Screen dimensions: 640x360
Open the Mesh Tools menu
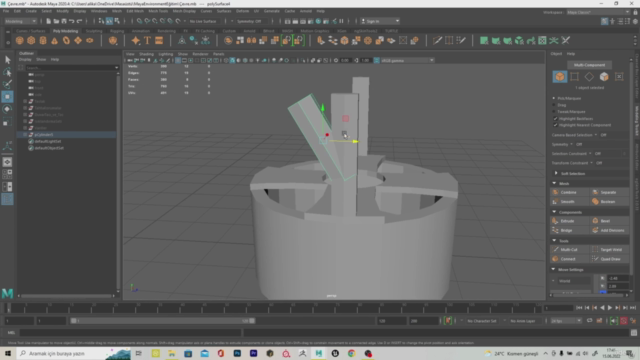(158, 11)
